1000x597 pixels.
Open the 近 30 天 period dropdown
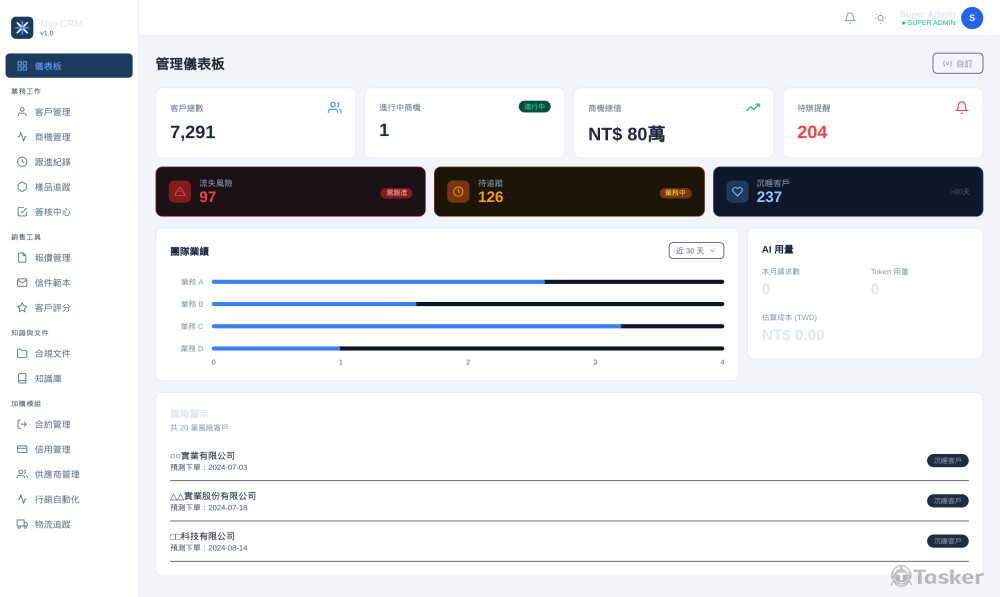[x=696, y=251]
